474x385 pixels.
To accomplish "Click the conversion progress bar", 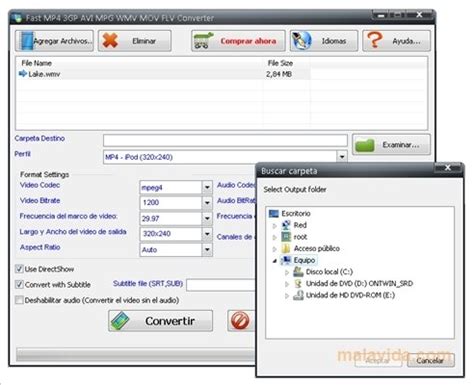I will [136, 354].
